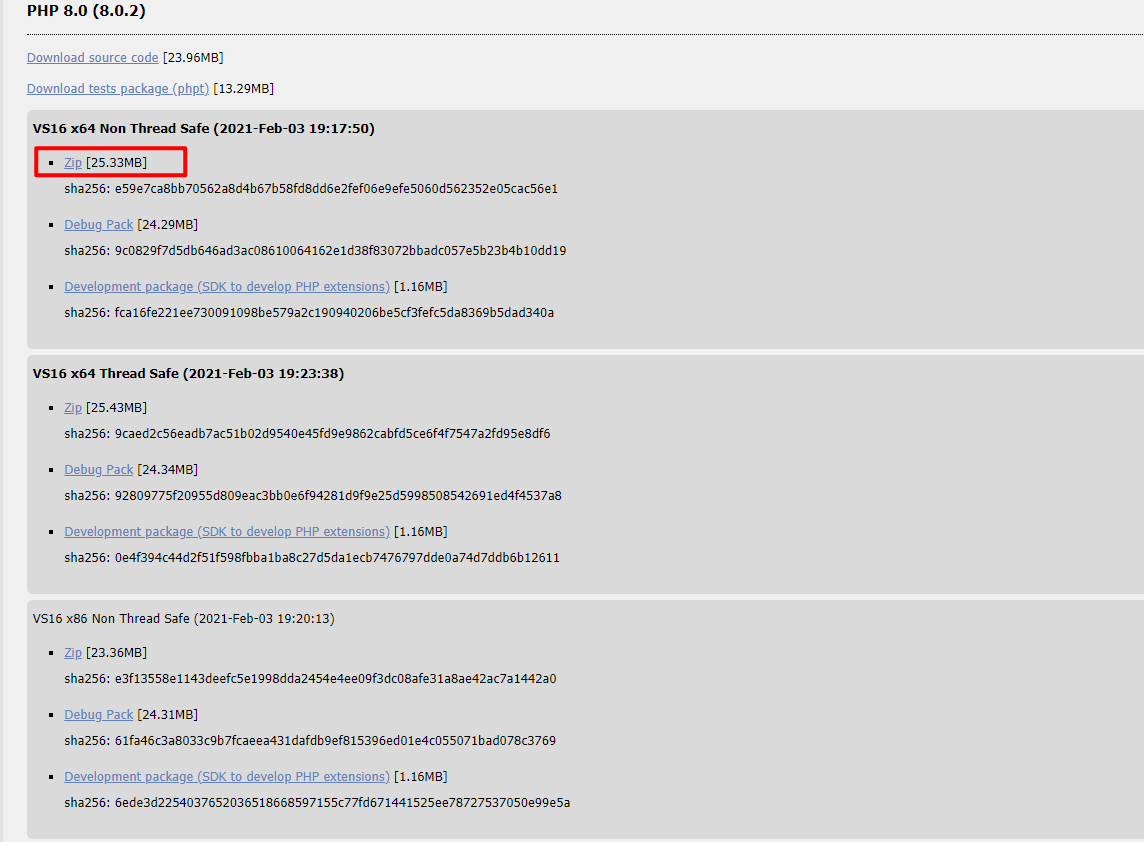Open Development package link under x86 Non Thread Safe
This screenshot has width=1144, height=842.
pyautogui.click(x=227, y=777)
